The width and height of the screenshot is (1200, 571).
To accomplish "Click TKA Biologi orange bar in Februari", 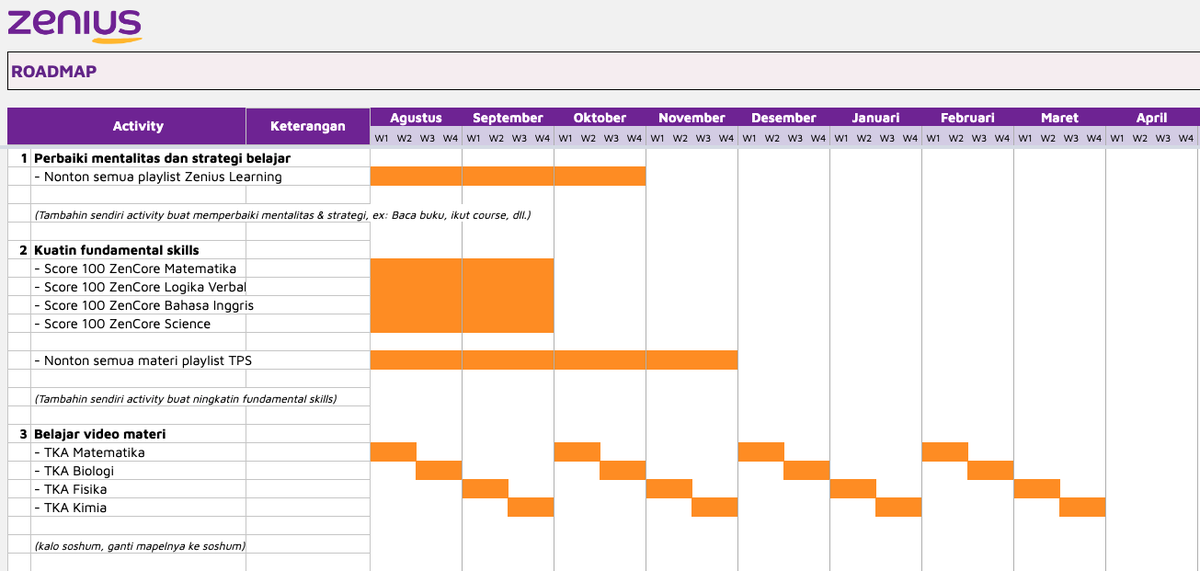I will tap(991, 471).
